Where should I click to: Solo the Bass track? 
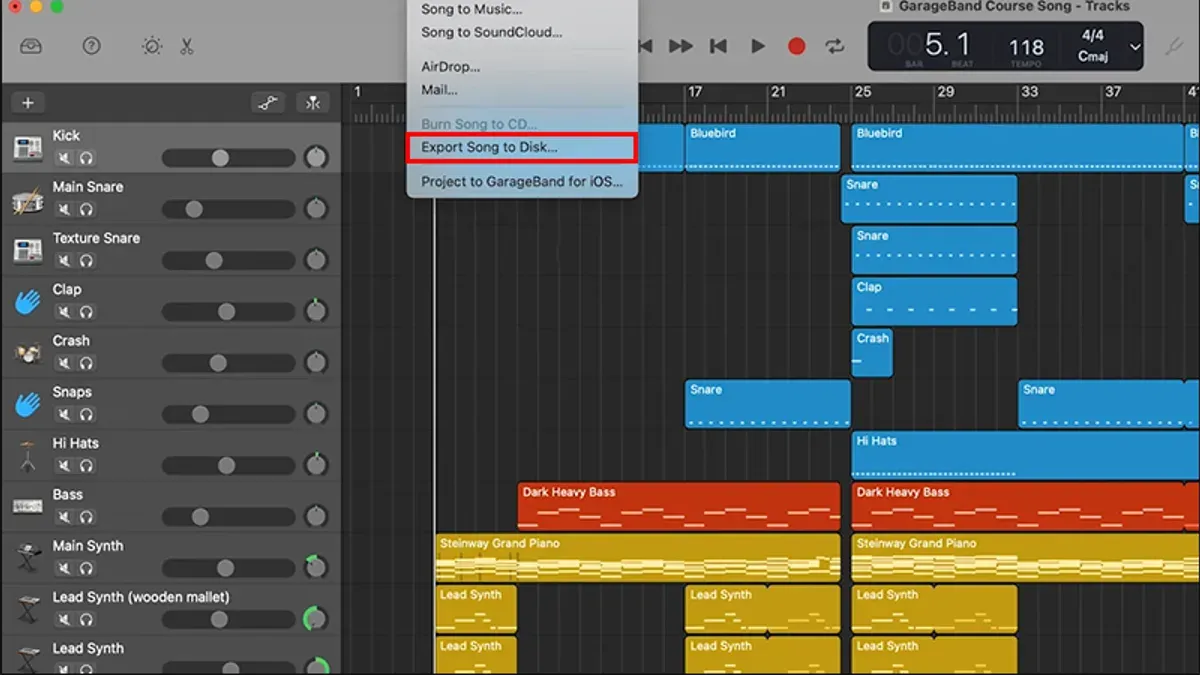(x=87, y=517)
